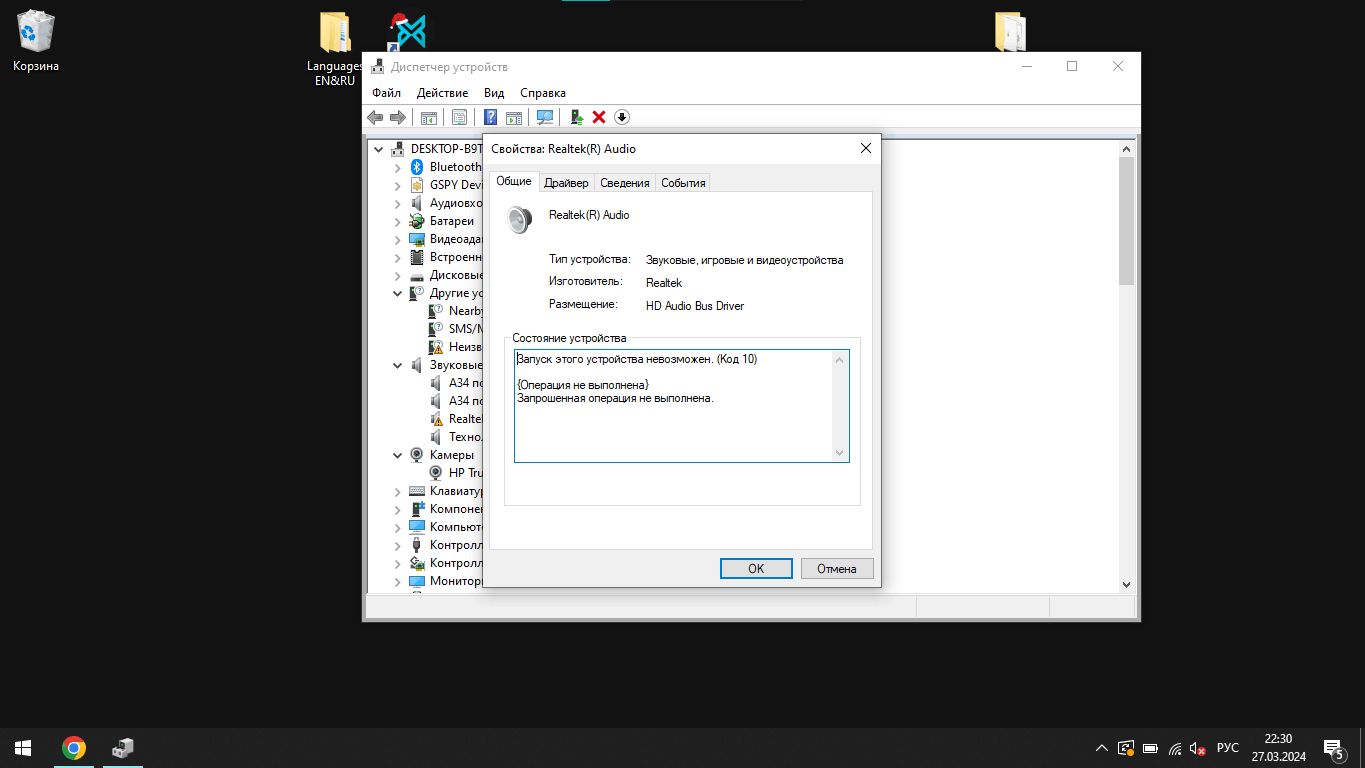This screenshot has width=1365, height=768.
Task: Select the Nearby device row
Action: [455, 311]
